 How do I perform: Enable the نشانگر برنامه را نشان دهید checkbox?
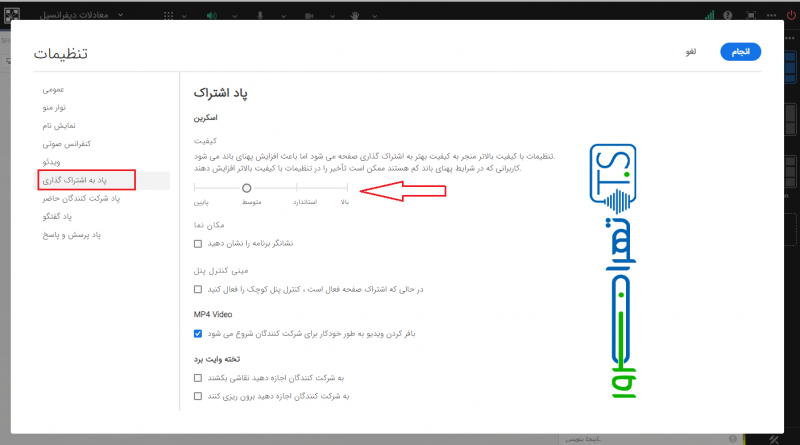pos(198,243)
